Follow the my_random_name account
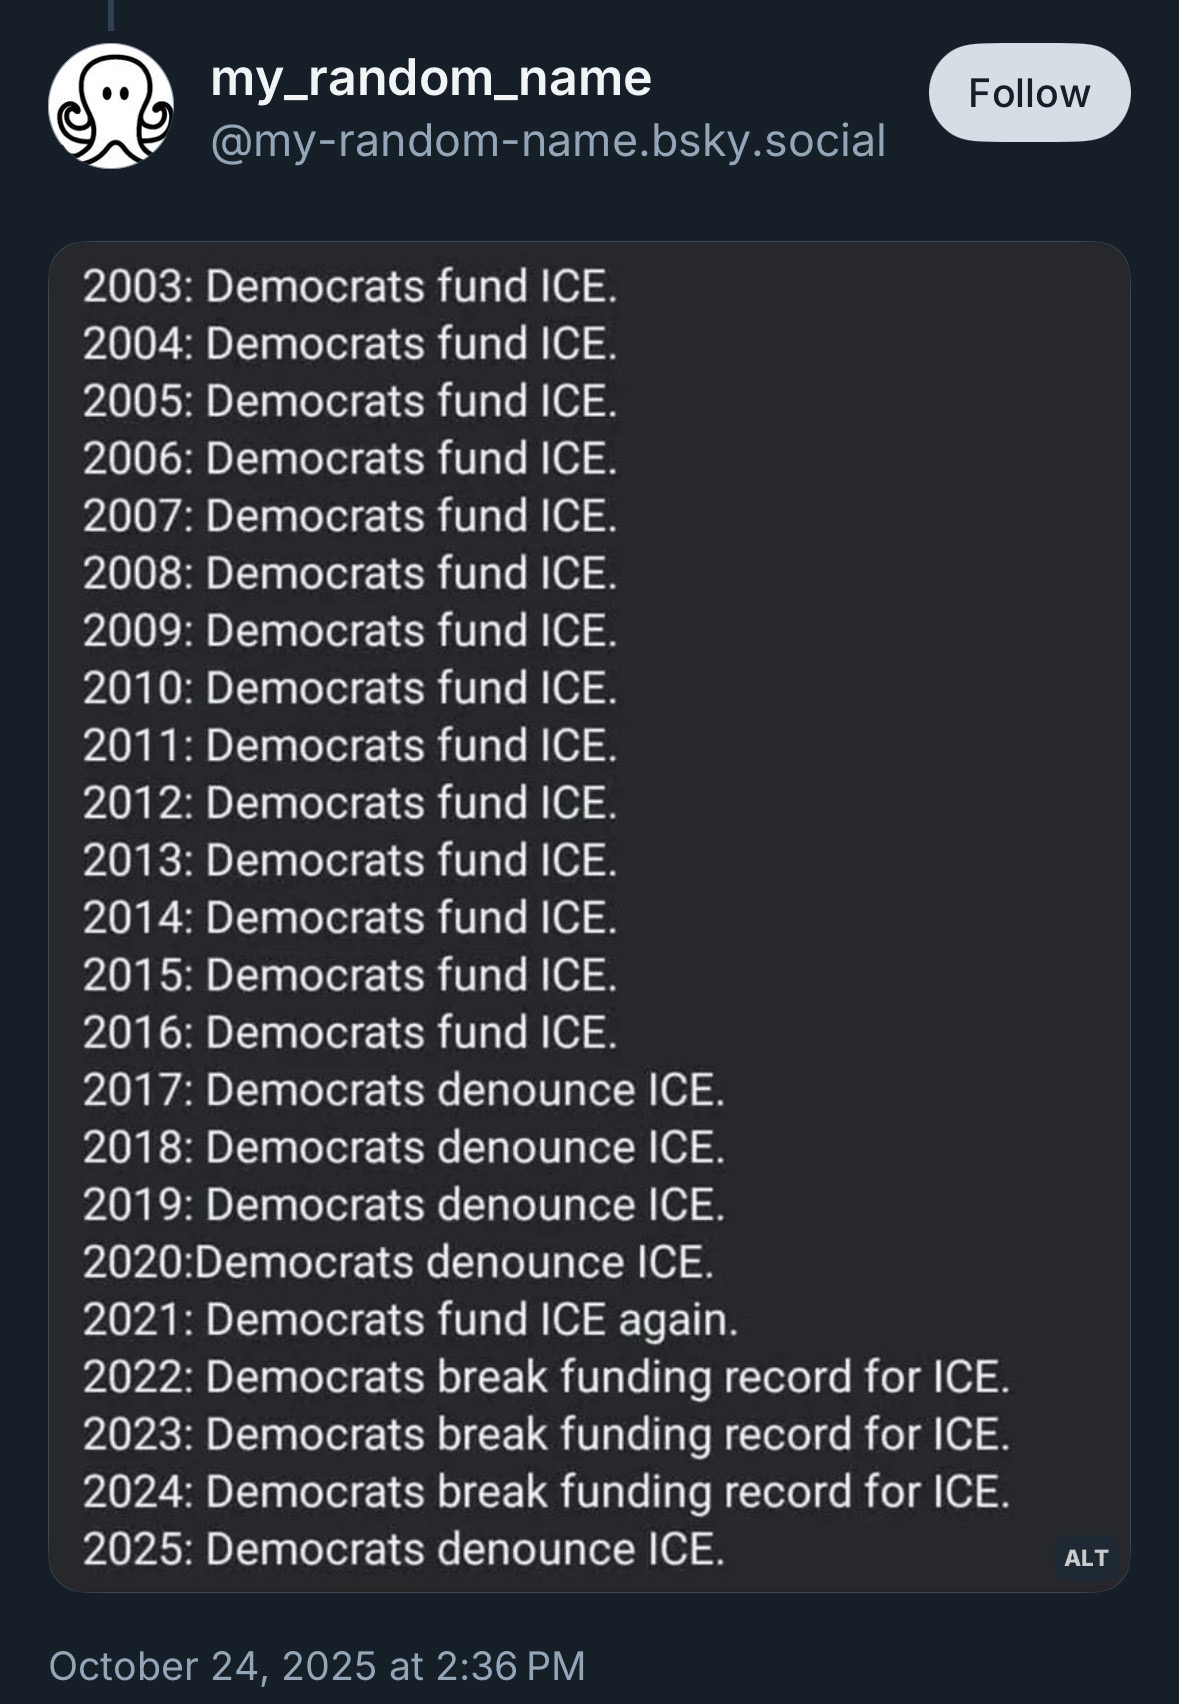The height and width of the screenshot is (1704, 1179). click(1029, 93)
